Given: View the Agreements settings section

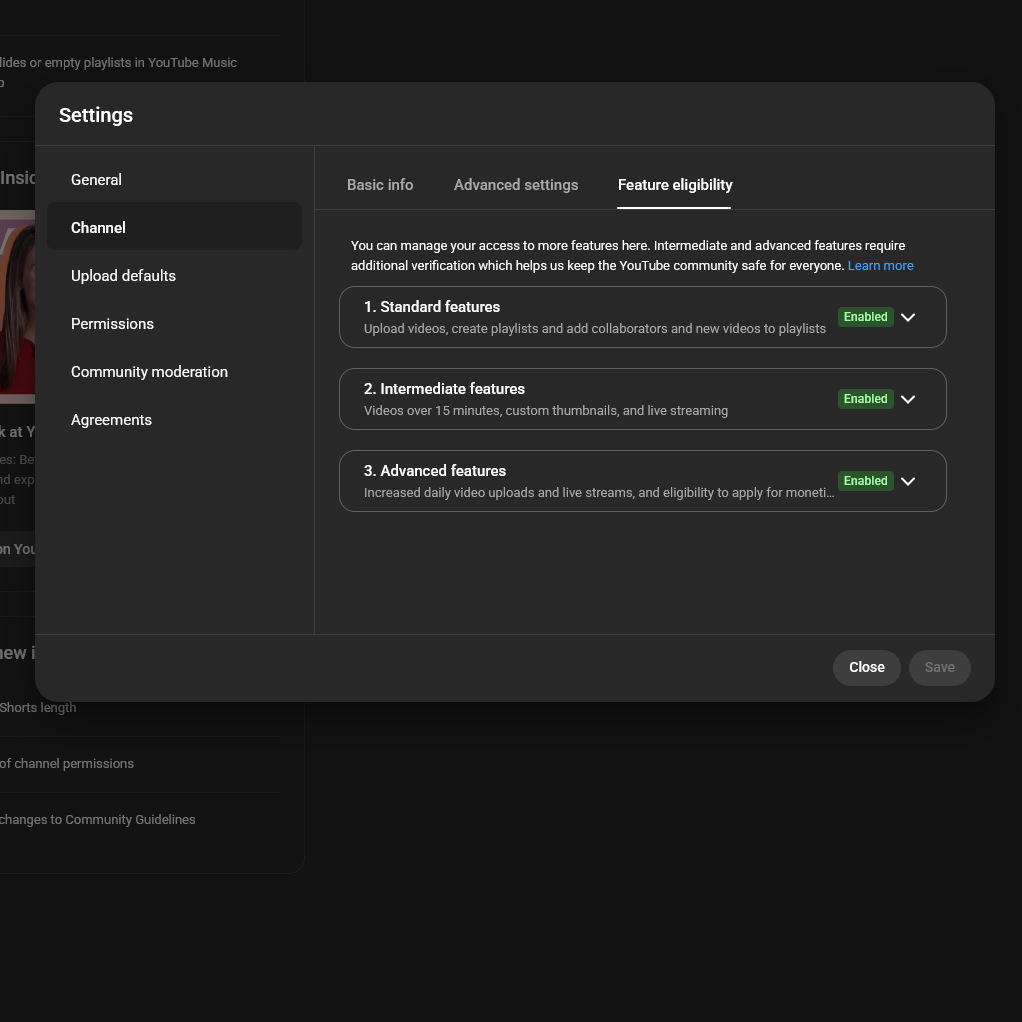Looking at the screenshot, I should (x=111, y=420).
